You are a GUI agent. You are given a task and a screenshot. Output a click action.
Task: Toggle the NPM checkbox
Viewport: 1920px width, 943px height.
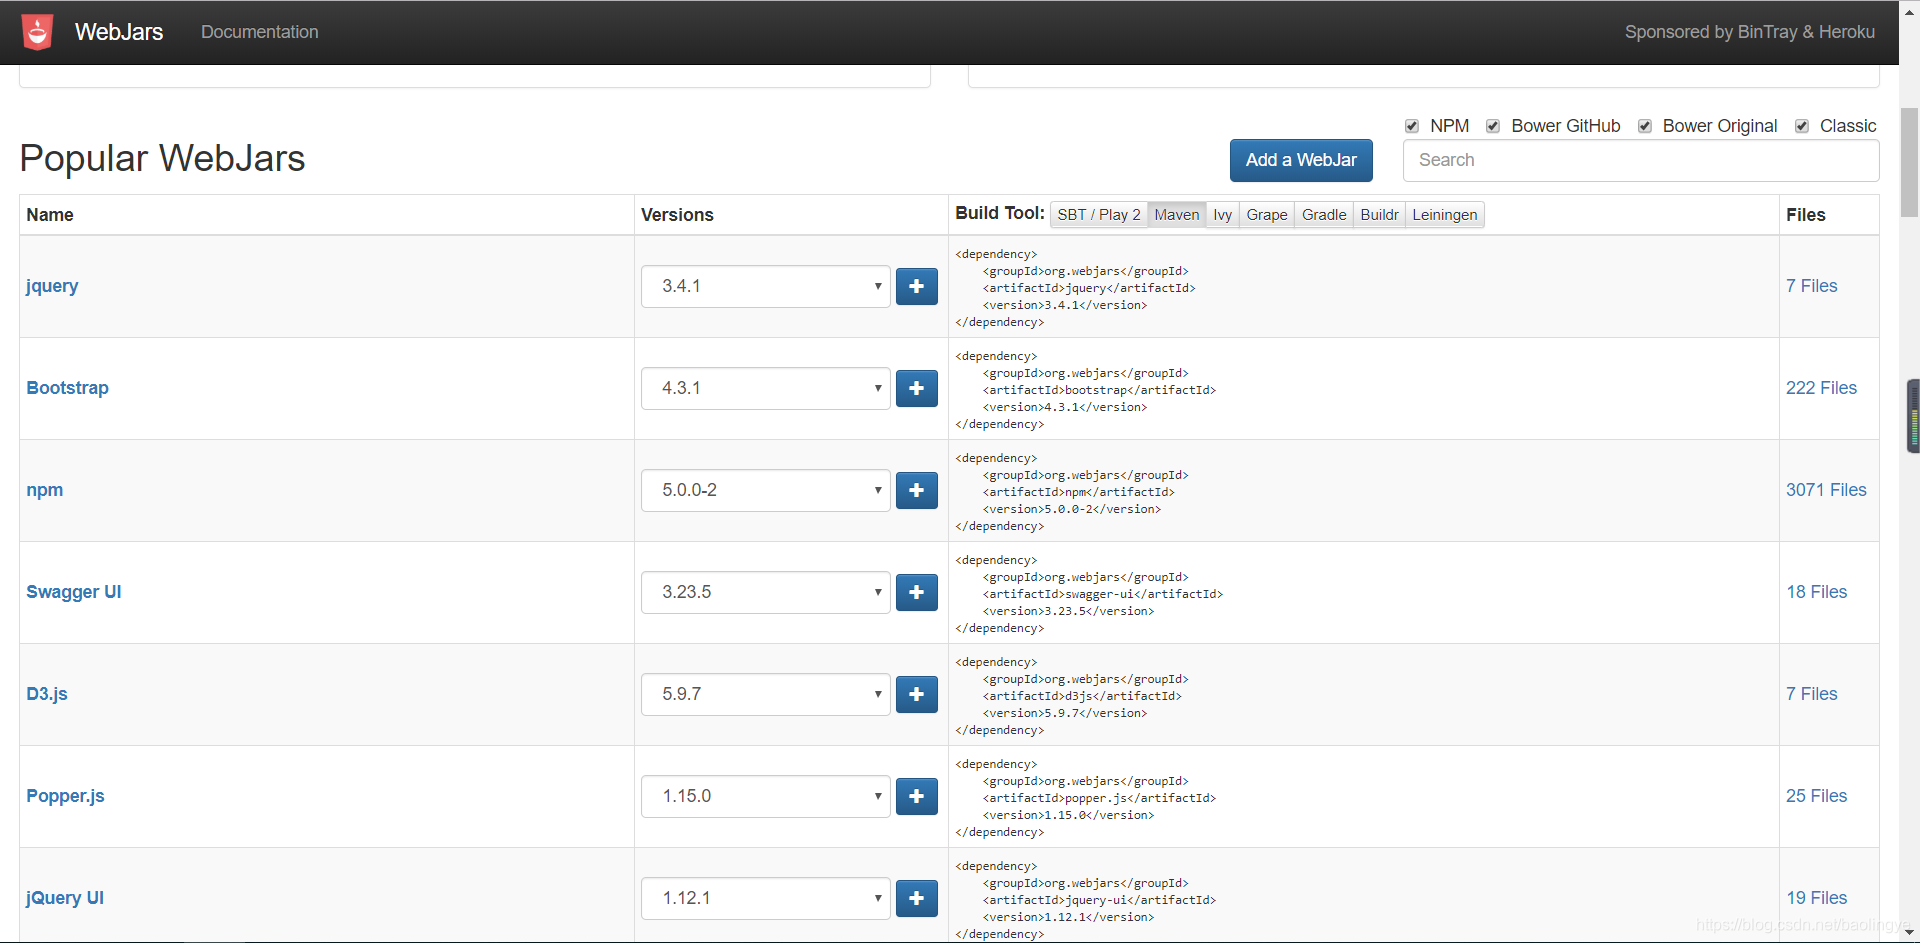coord(1412,126)
